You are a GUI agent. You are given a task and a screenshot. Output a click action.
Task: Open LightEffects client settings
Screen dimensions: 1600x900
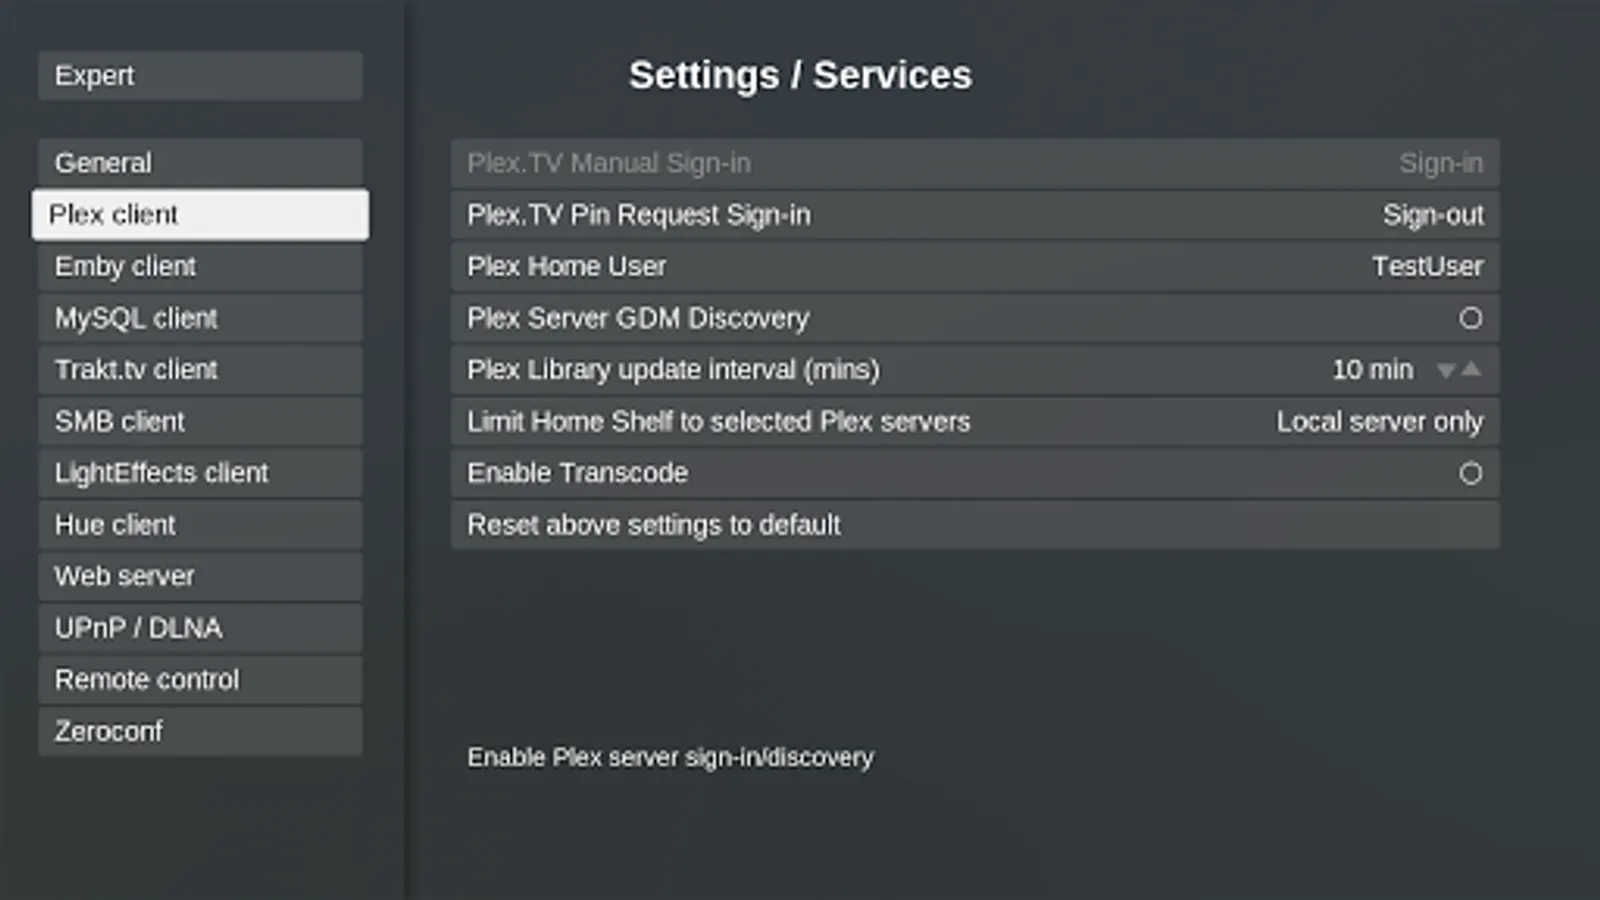click(200, 473)
